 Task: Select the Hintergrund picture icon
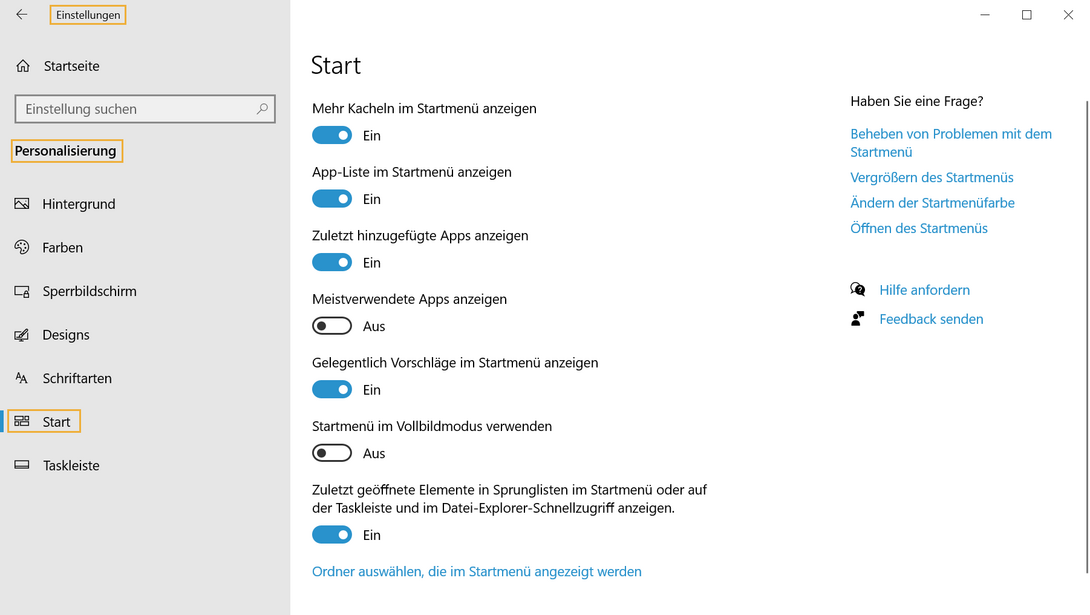tap(21, 204)
